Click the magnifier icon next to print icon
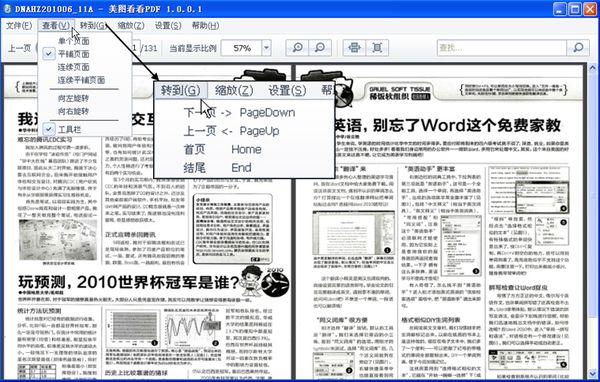Screen dimensions: 600x382 [320, 48]
